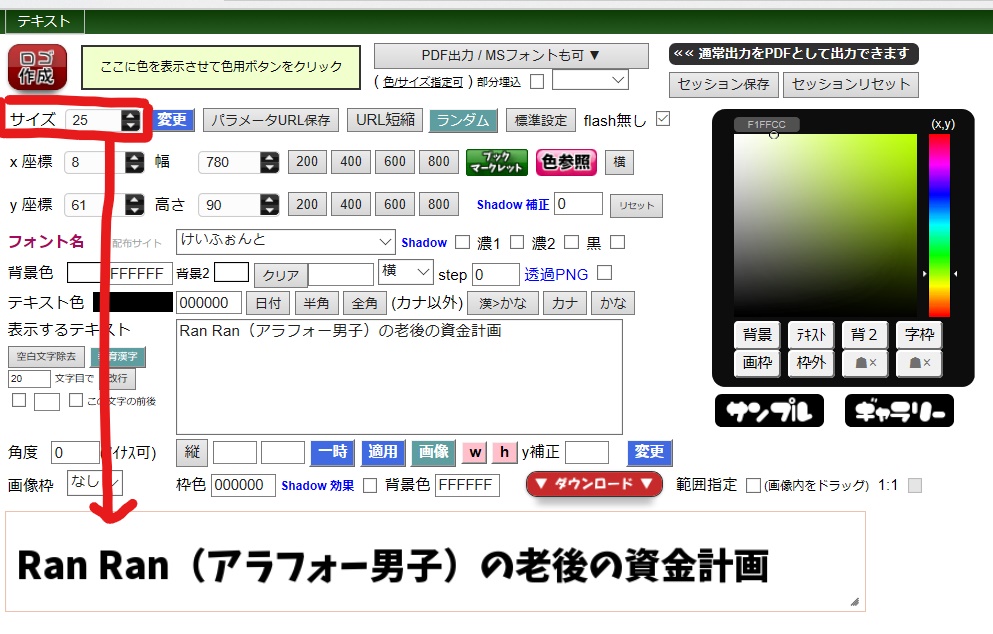Click the black テキスト色 swatch
Screen dimensions: 993x634
click(133, 302)
